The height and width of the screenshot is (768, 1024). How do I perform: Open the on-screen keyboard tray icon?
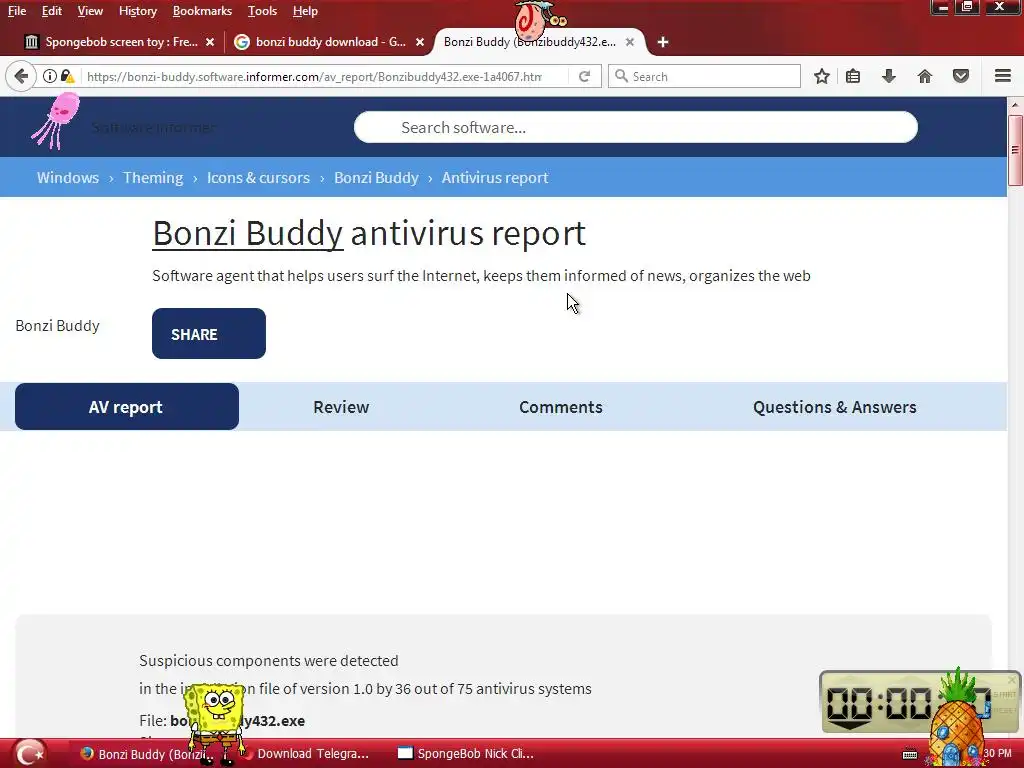(910, 754)
